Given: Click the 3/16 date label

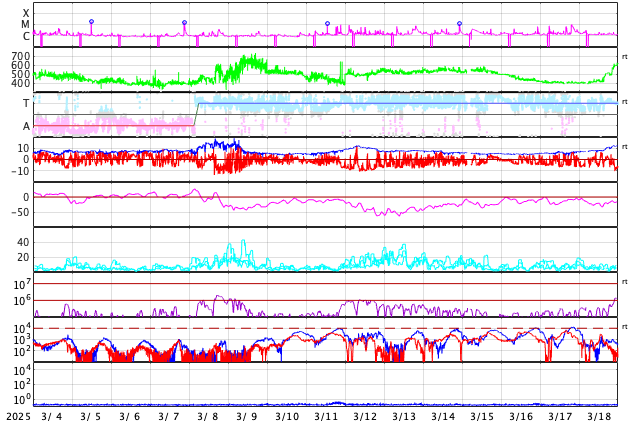Looking at the screenshot, I should coord(521,416).
